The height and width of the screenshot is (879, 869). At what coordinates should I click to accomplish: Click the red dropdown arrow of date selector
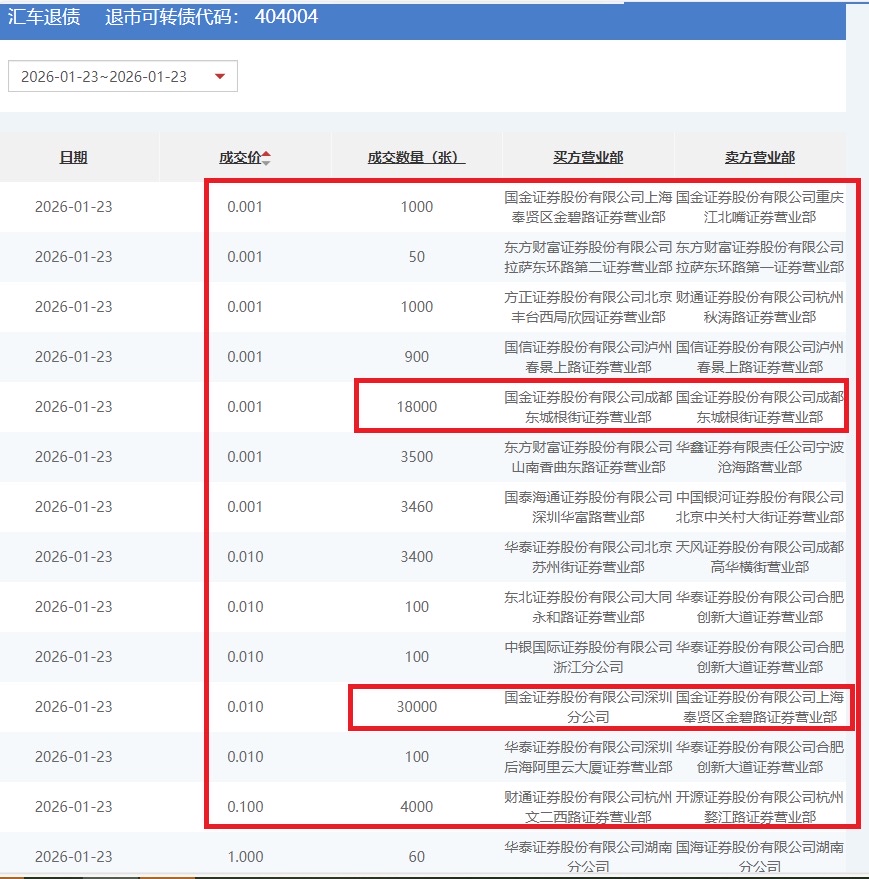click(220, 76)
